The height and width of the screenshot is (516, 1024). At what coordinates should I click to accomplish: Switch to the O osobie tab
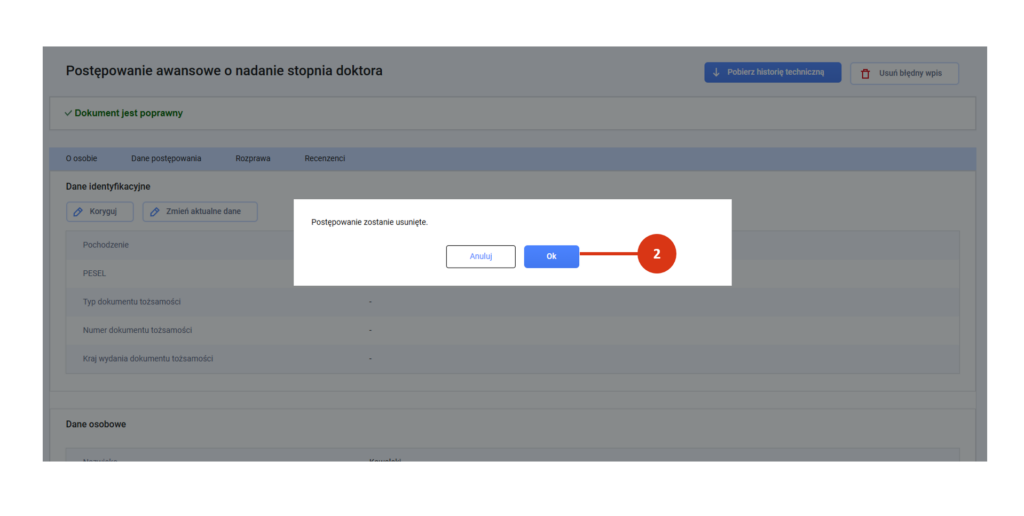82,159
